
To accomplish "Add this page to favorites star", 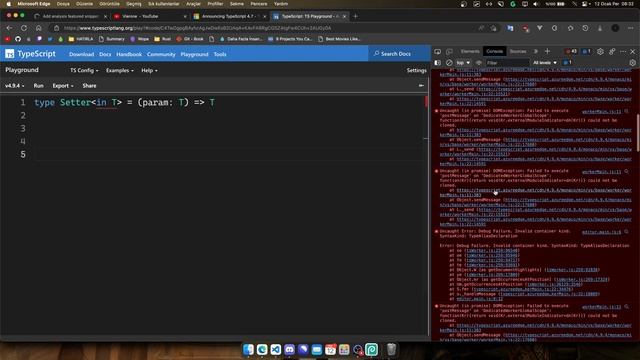I will click(x=494, y=28).
